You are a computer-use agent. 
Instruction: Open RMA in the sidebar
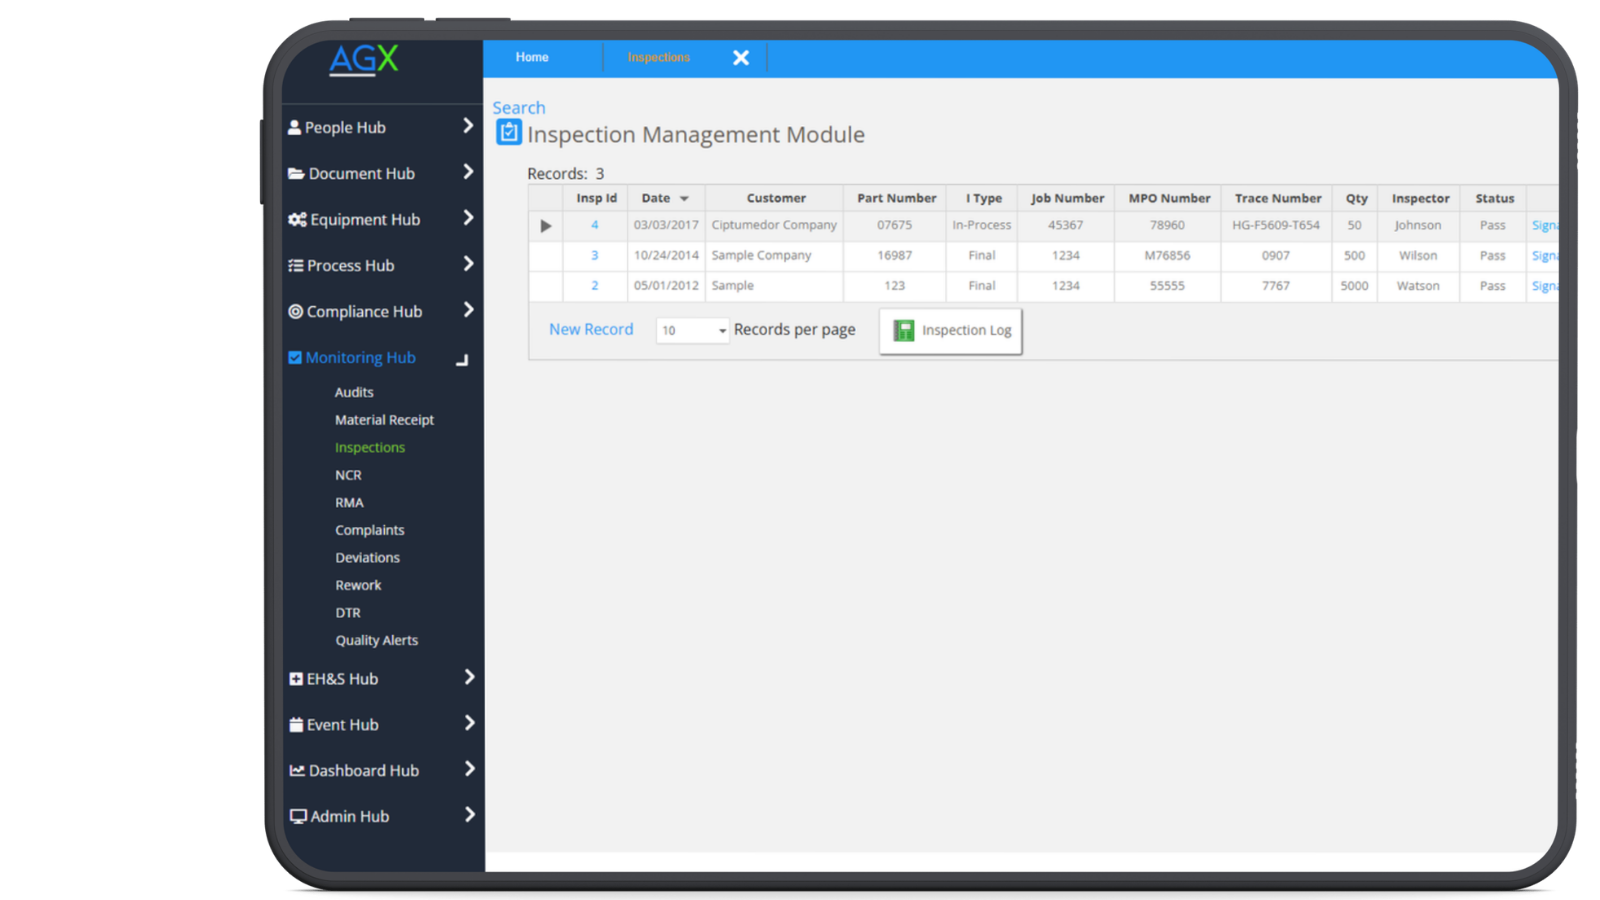click(349, 502)
